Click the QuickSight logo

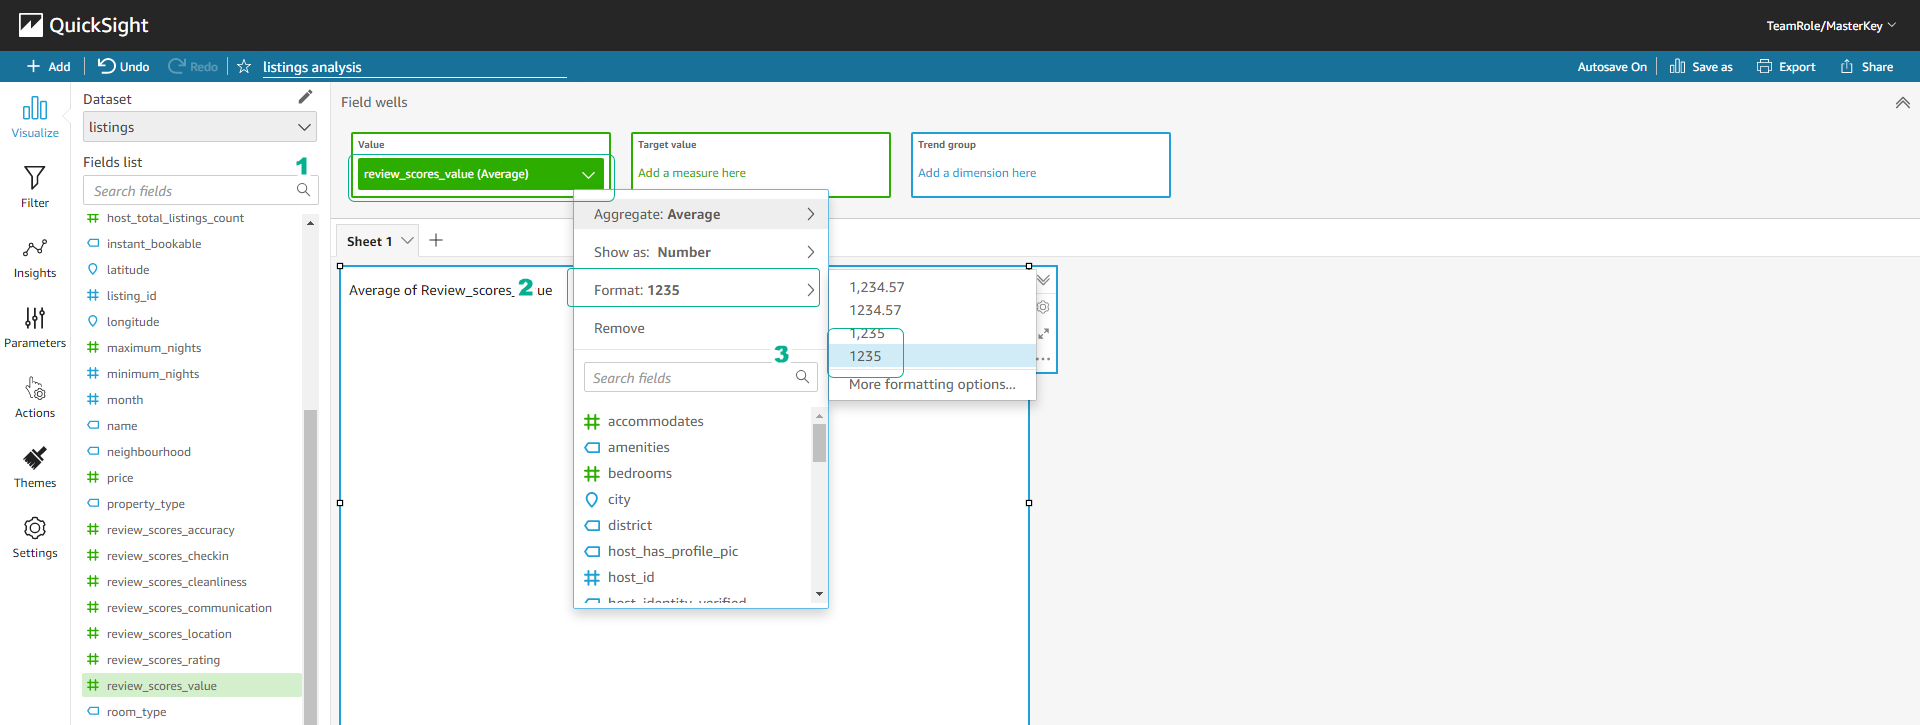[84, 25]
